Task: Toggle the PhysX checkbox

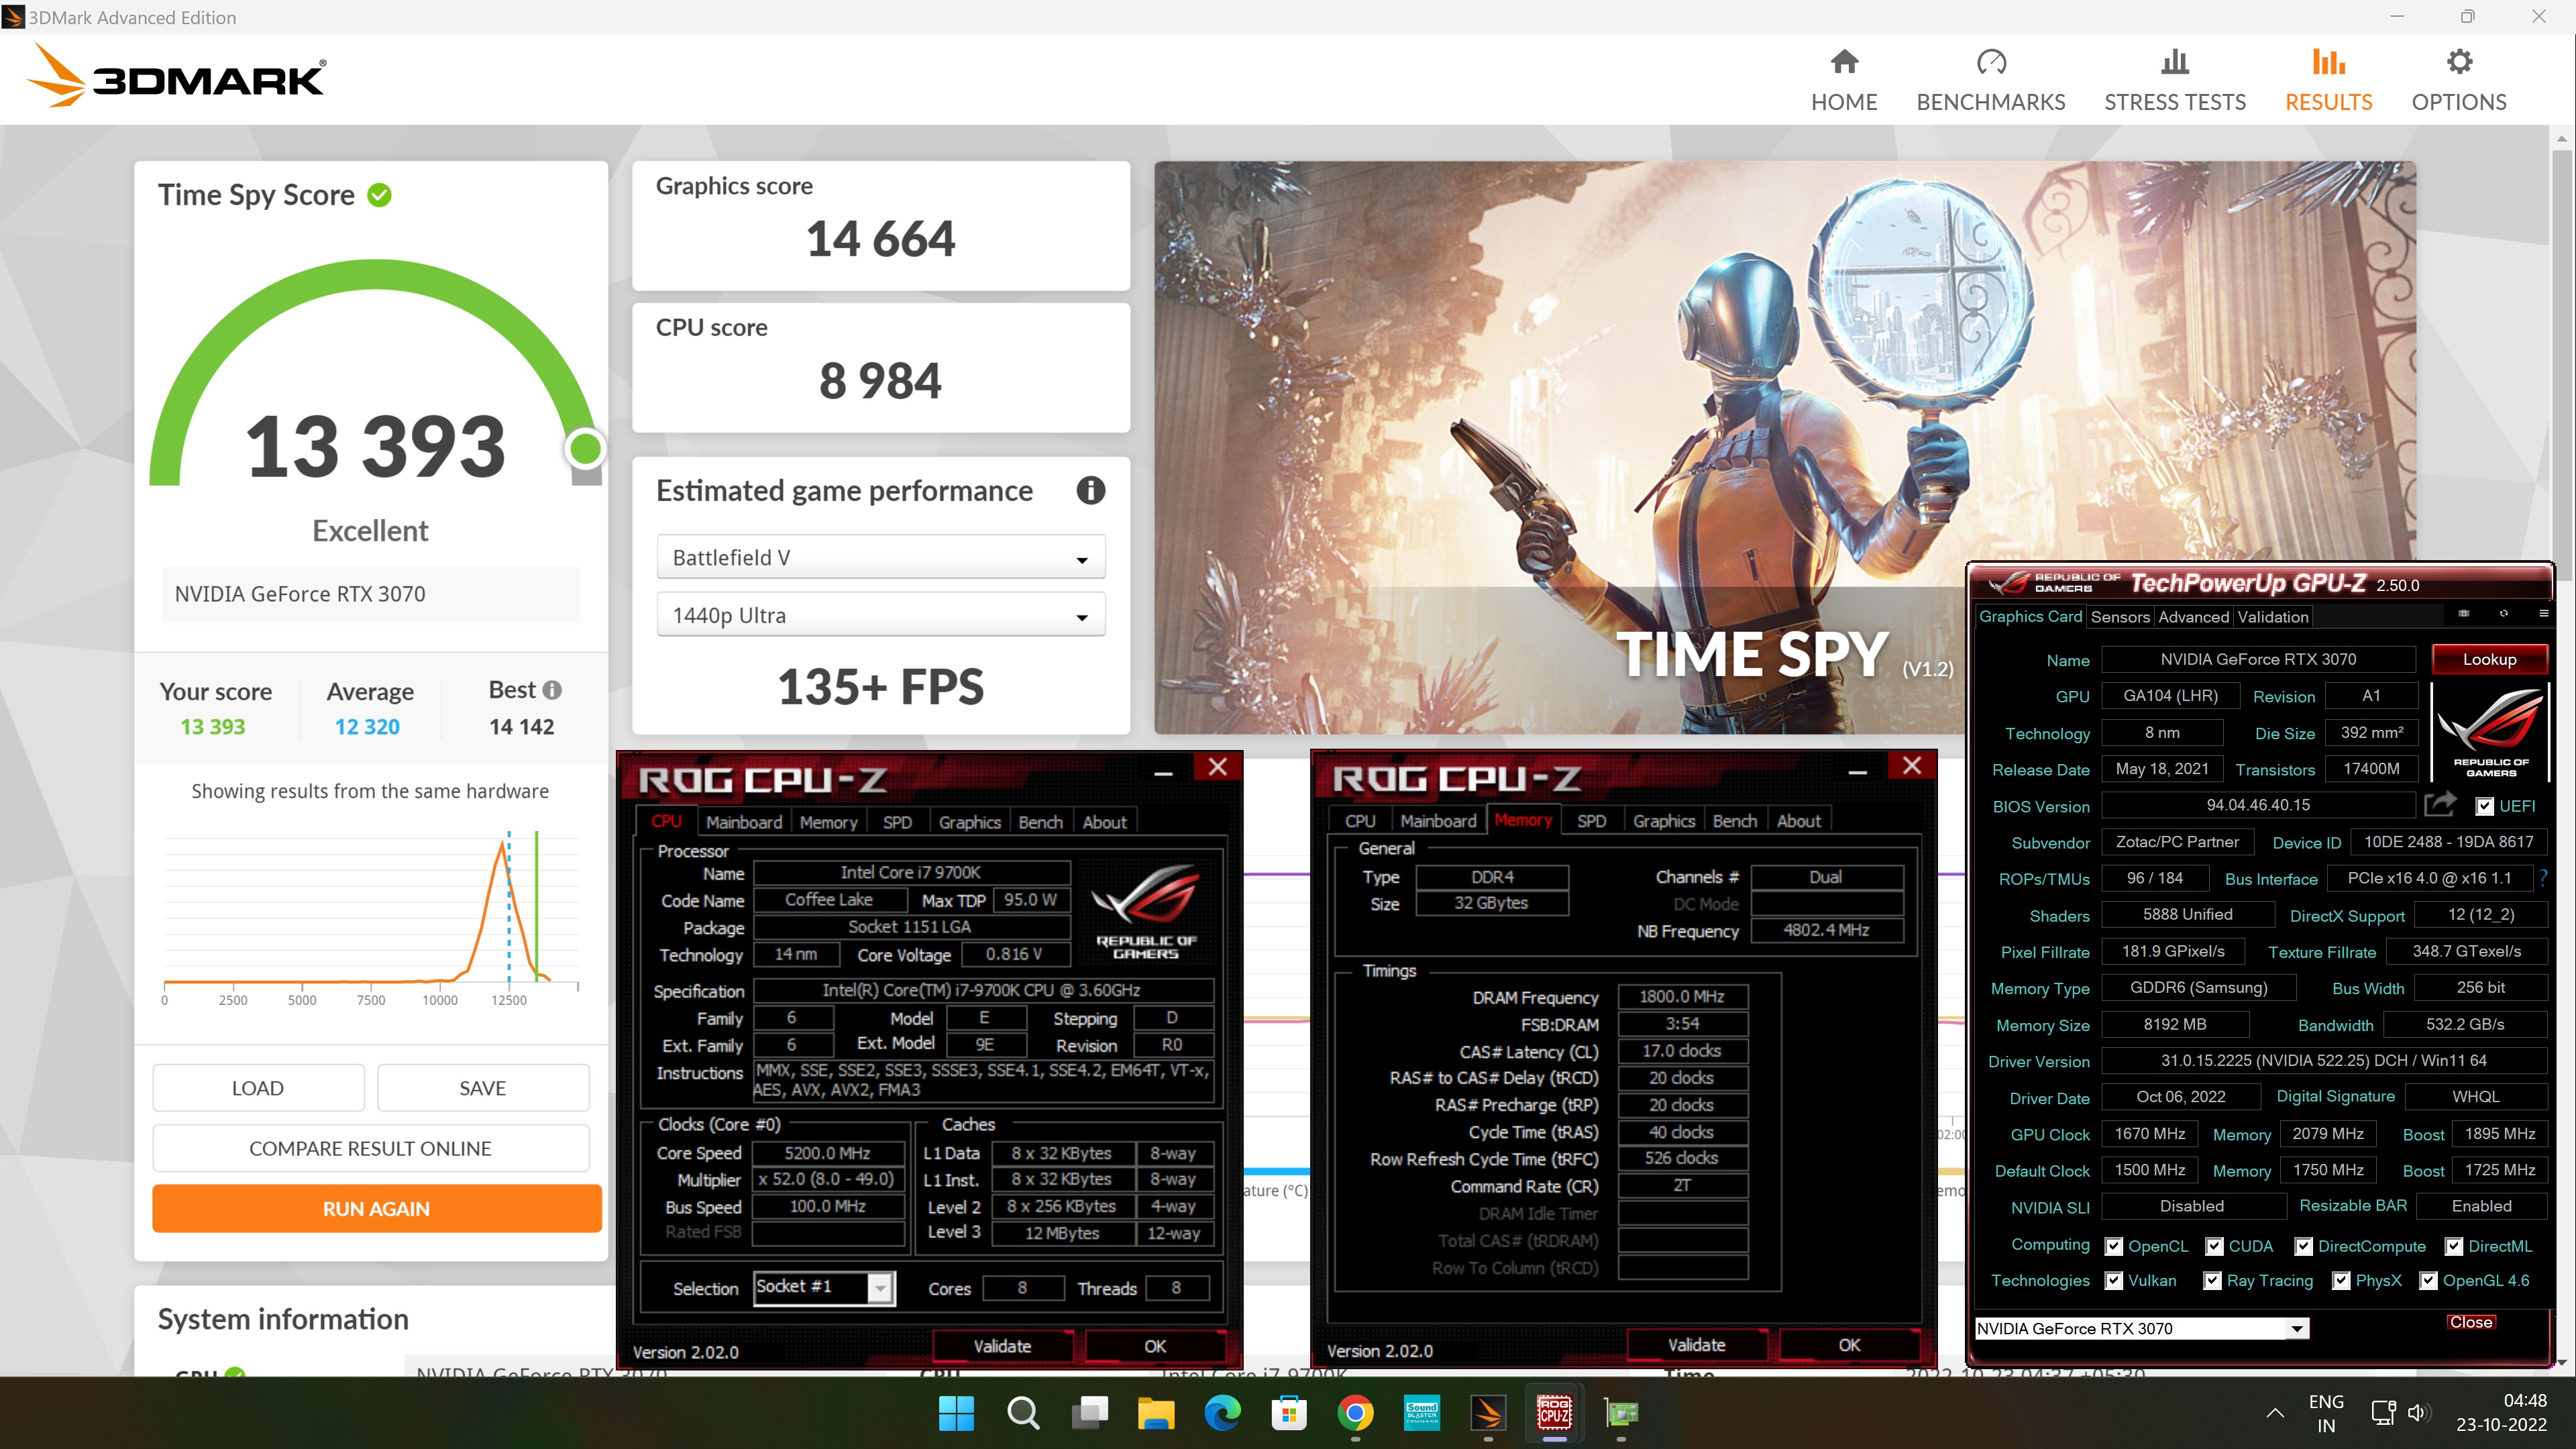Action: pyautogui.click(x=2341, y=1280)
